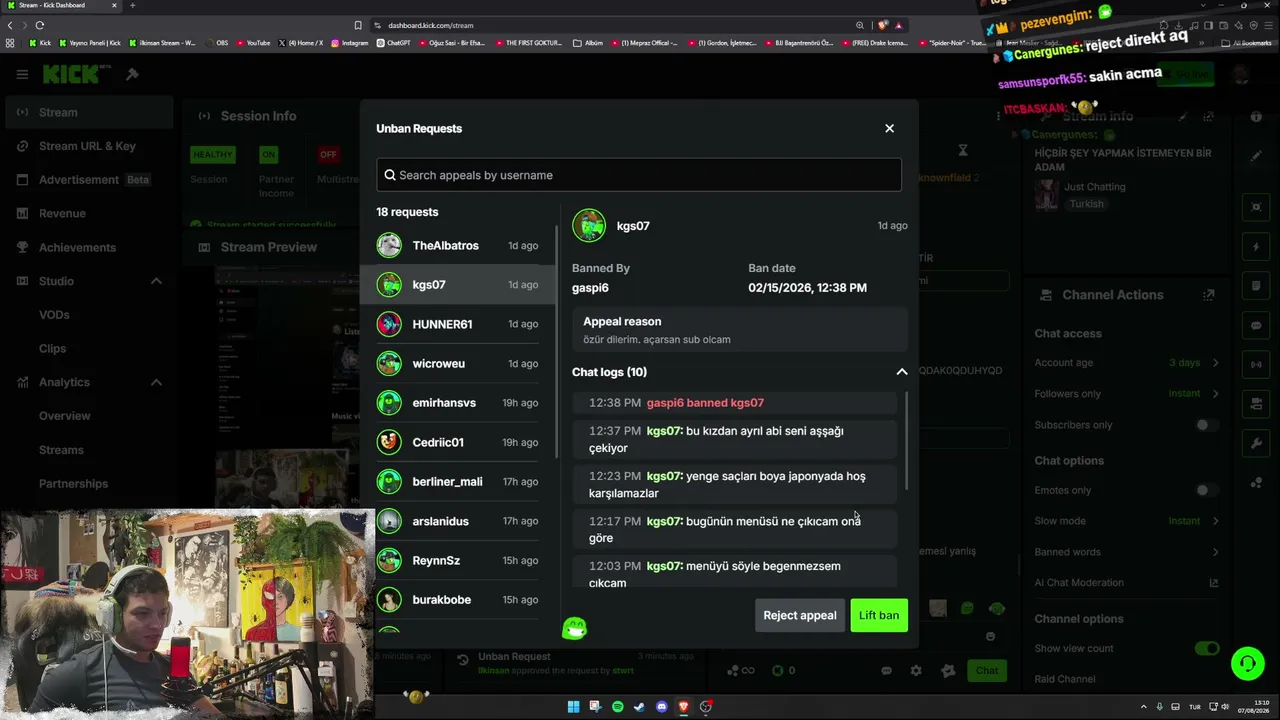Screen dimensions: 1280x720
Task: Open chat settings gear icon
Action: (916, 671)
